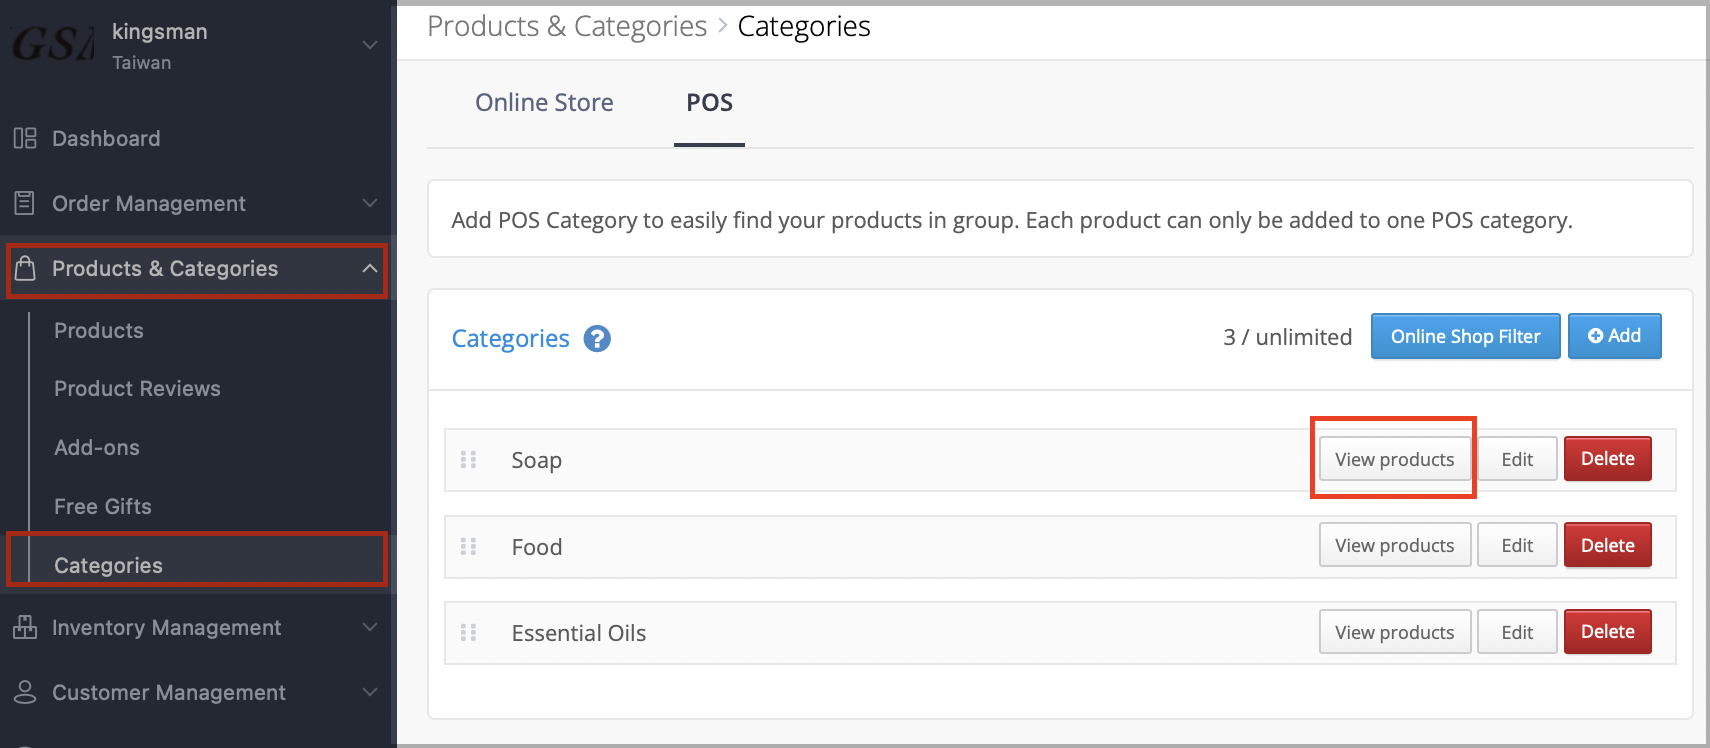Screen dimensions: 1710x748
Task: Click the Customer Management person icon
Action: (x=25, y=692)
